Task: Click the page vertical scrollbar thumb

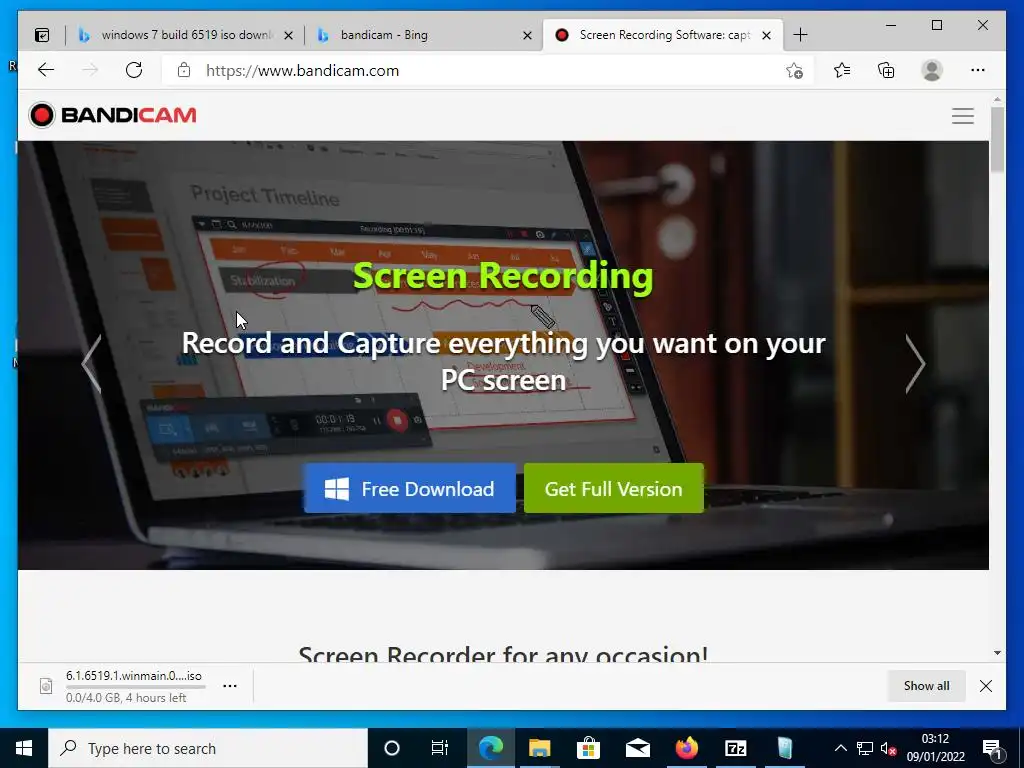Action: 997,139
